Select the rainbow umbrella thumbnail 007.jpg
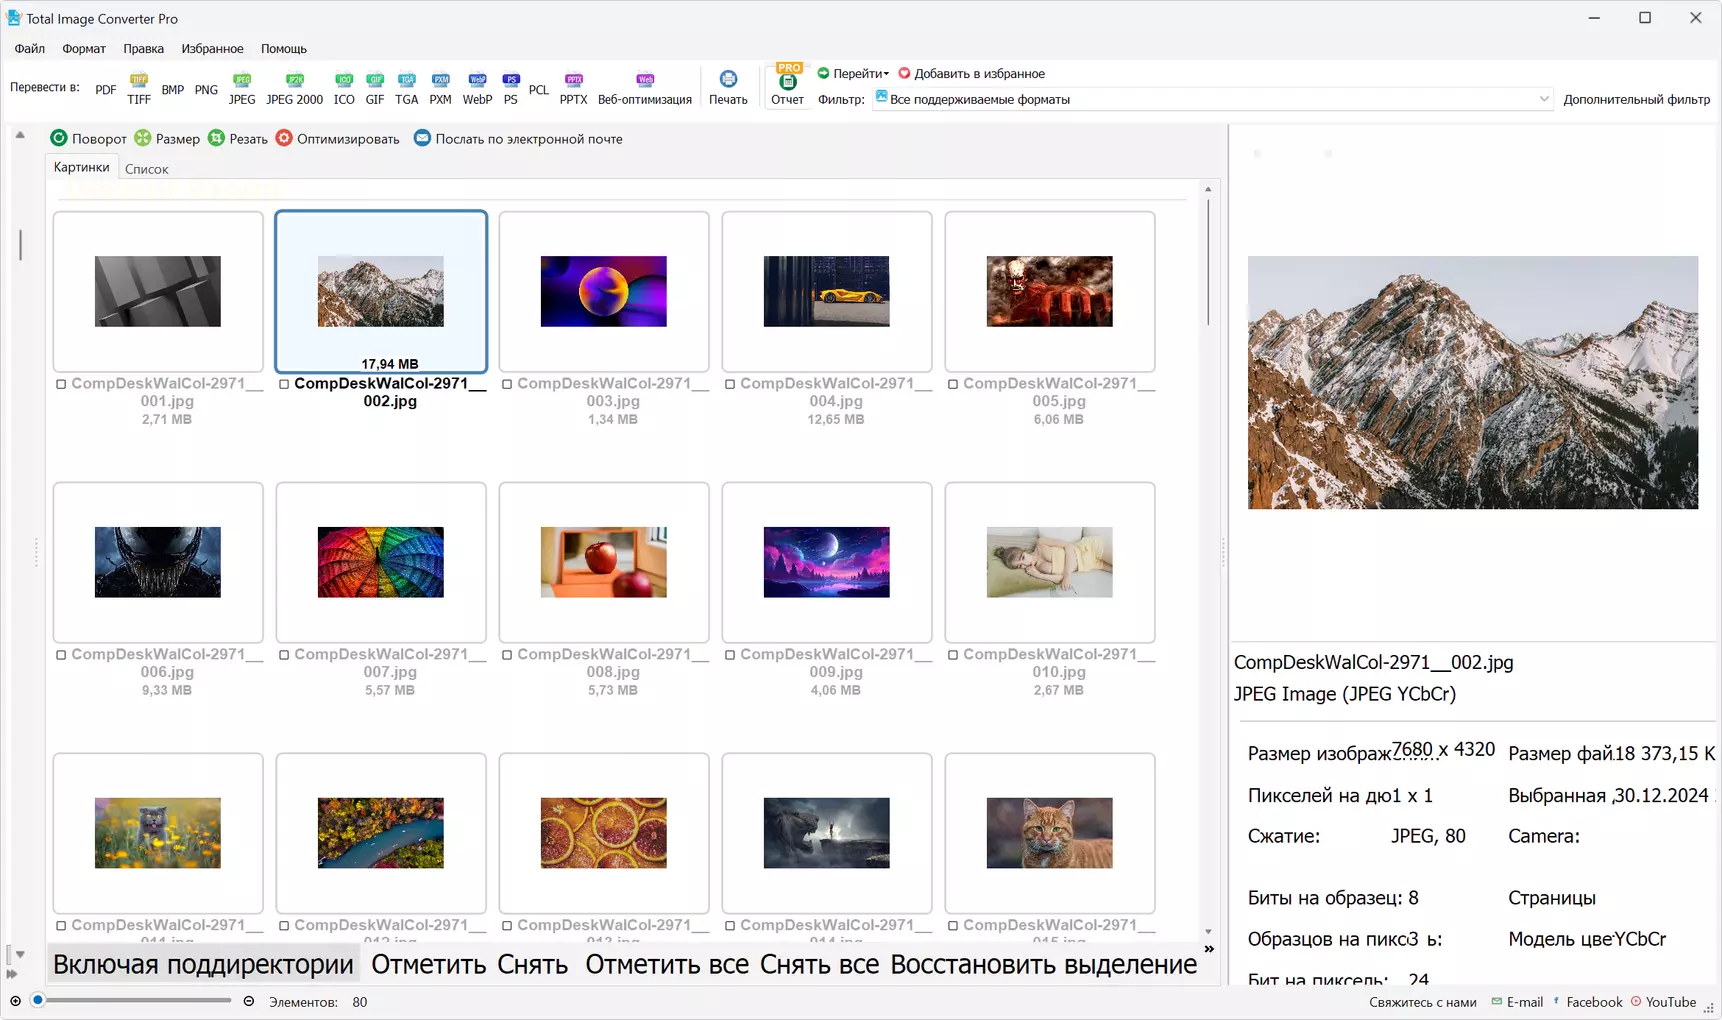 (381, 562)
